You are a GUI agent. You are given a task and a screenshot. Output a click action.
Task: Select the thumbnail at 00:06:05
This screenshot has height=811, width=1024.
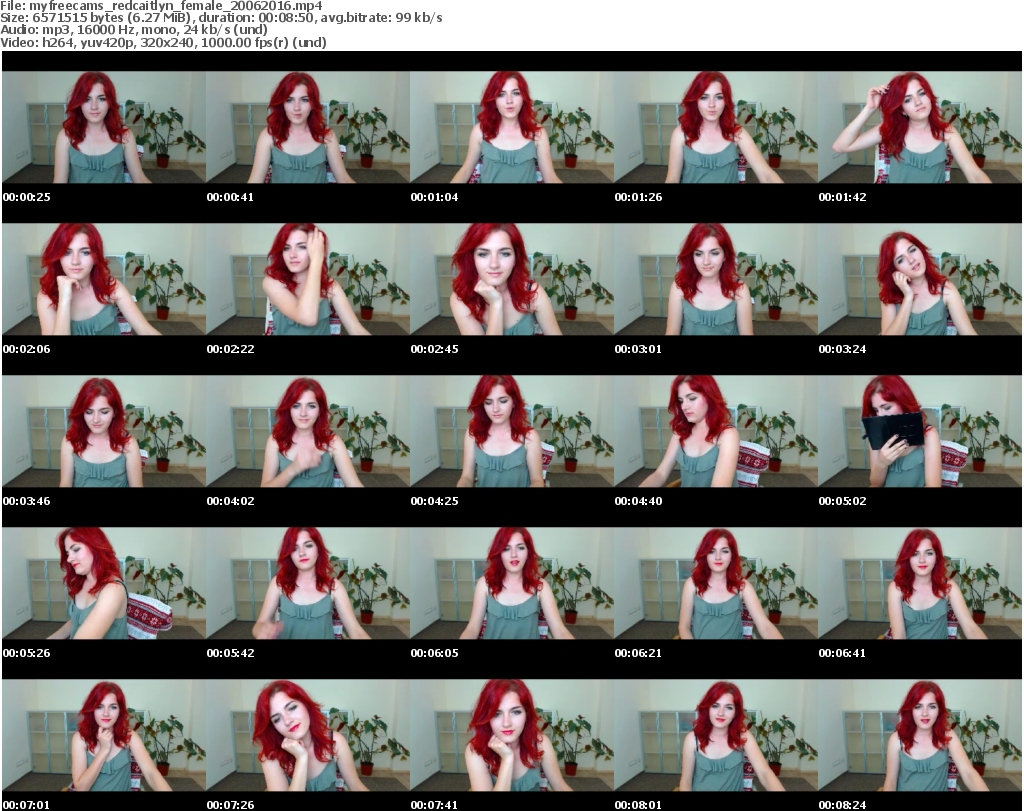pyautogui.click(x=511, y=583)
